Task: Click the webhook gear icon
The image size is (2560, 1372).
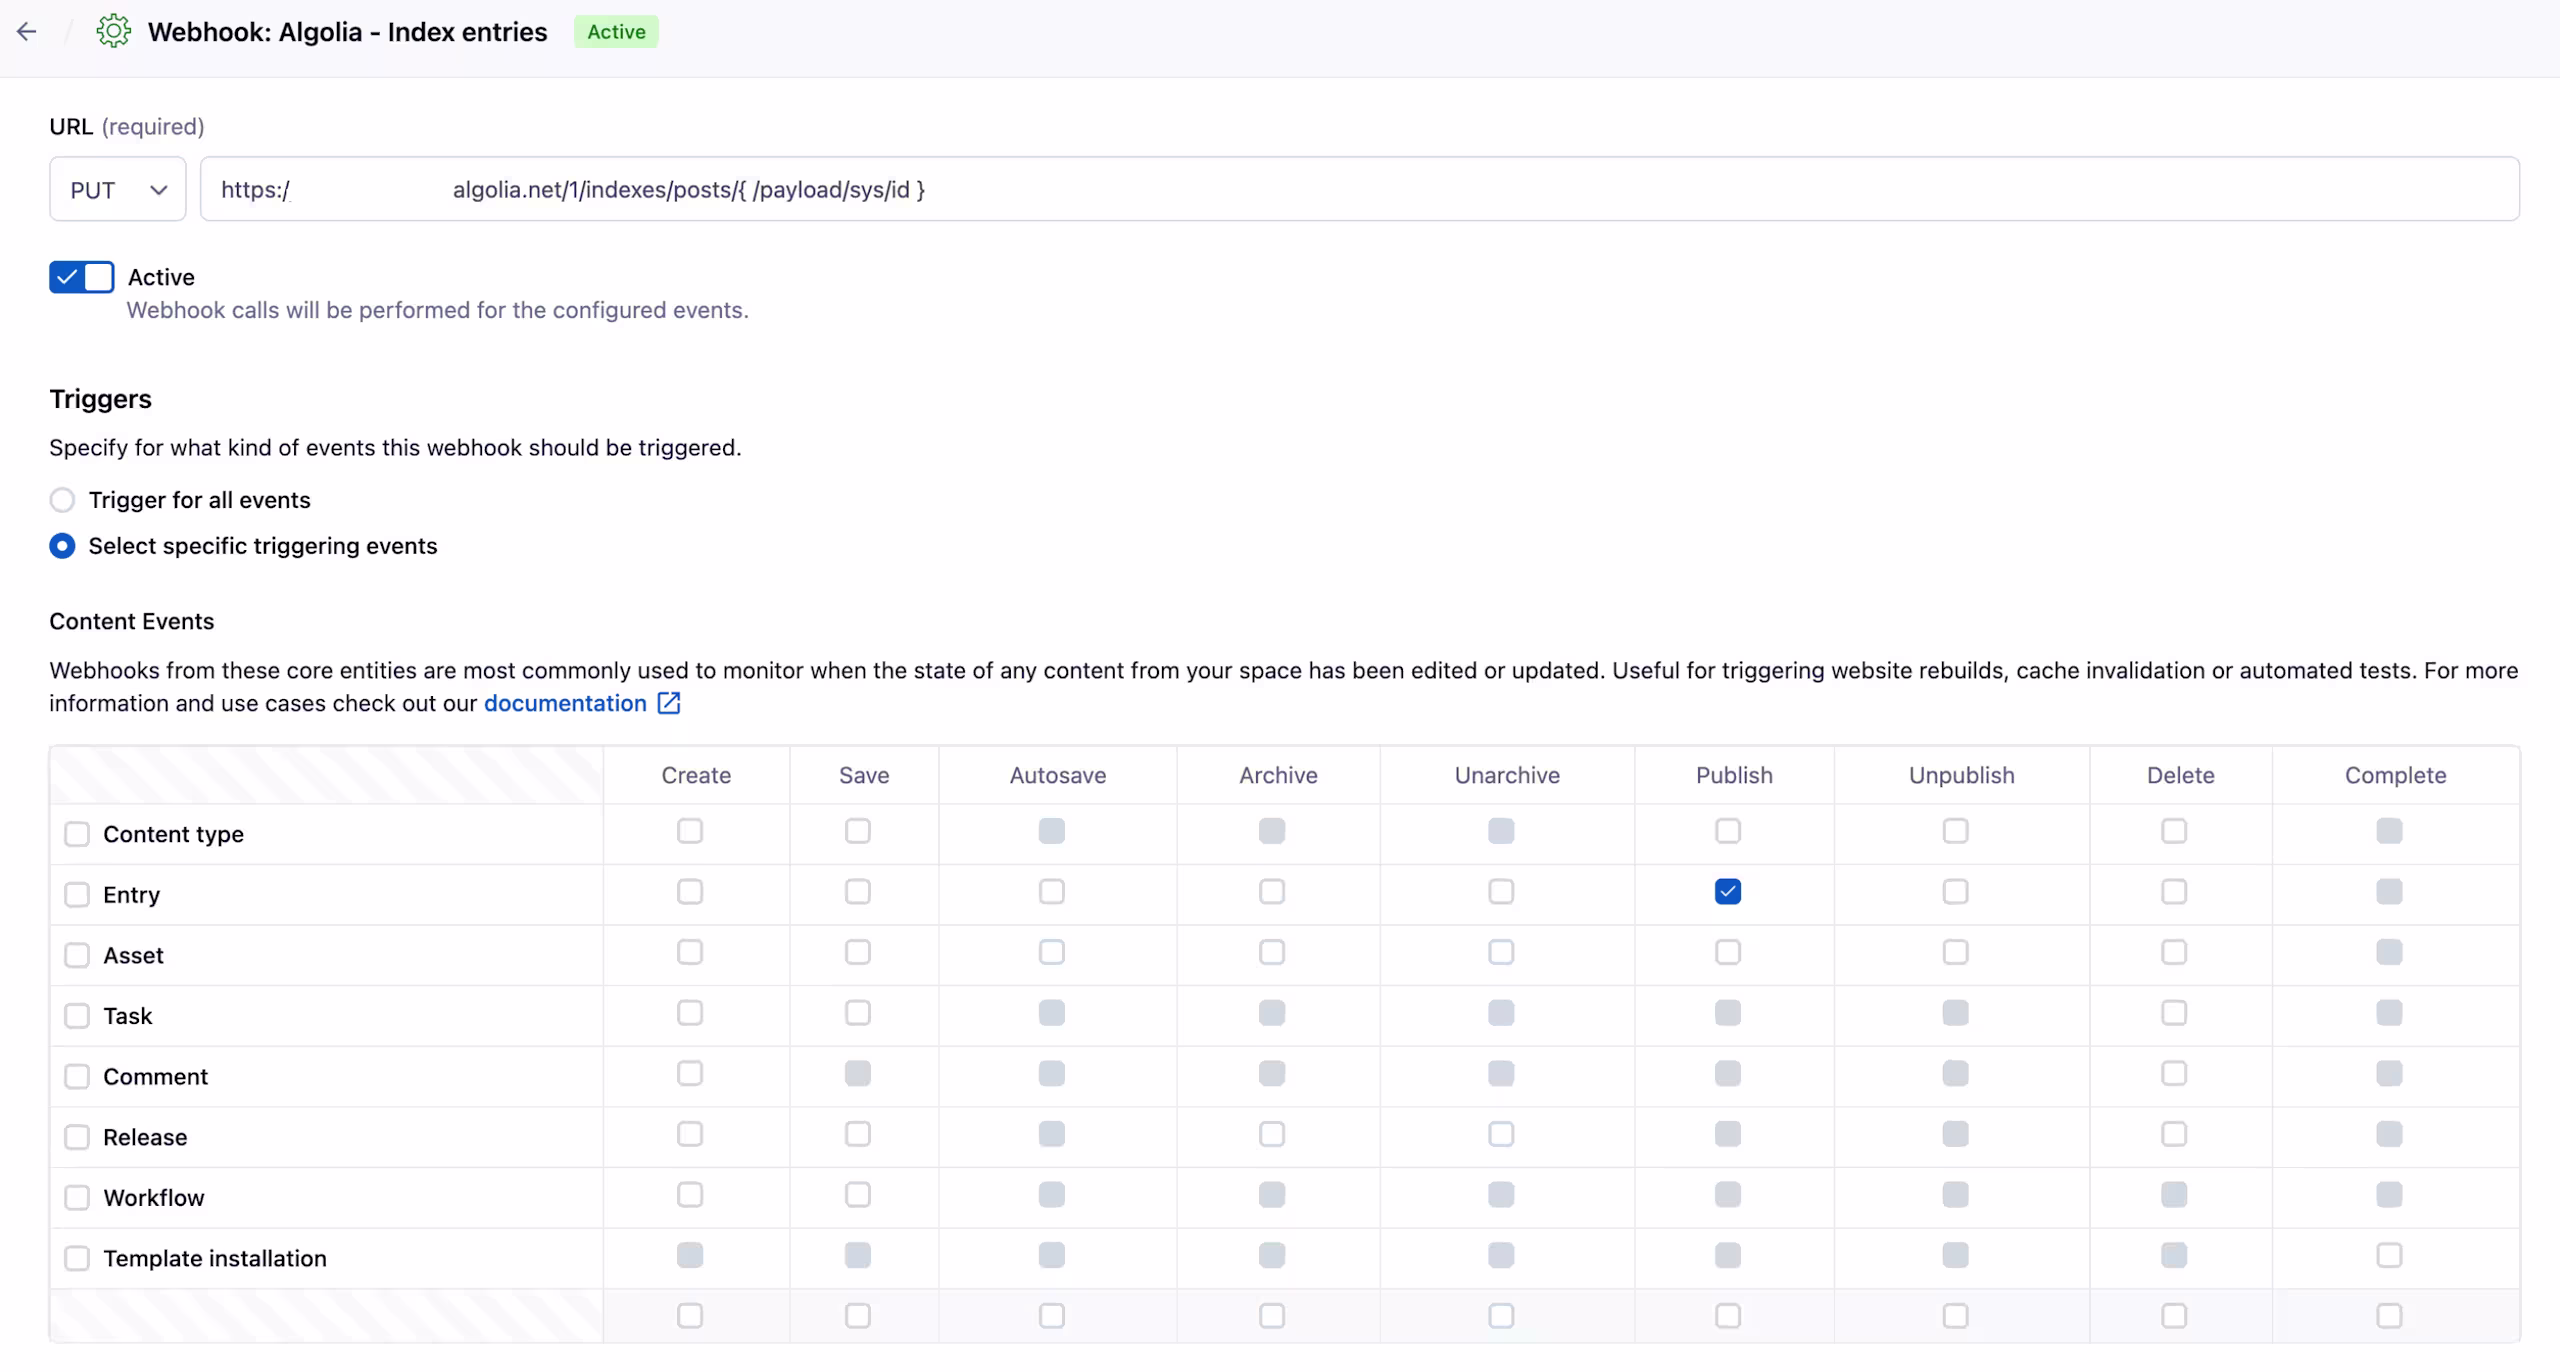Action: click(x=113, y=31)
